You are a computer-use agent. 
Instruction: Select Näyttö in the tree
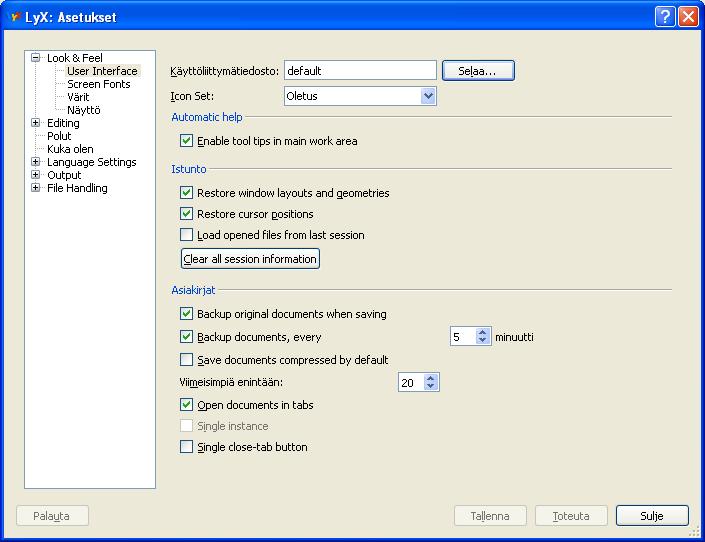click(84, 110)
